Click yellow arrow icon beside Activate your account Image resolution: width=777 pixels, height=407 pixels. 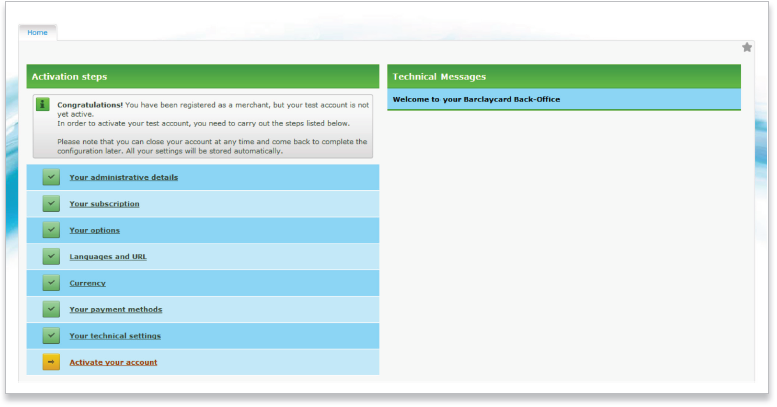[51, 362]
